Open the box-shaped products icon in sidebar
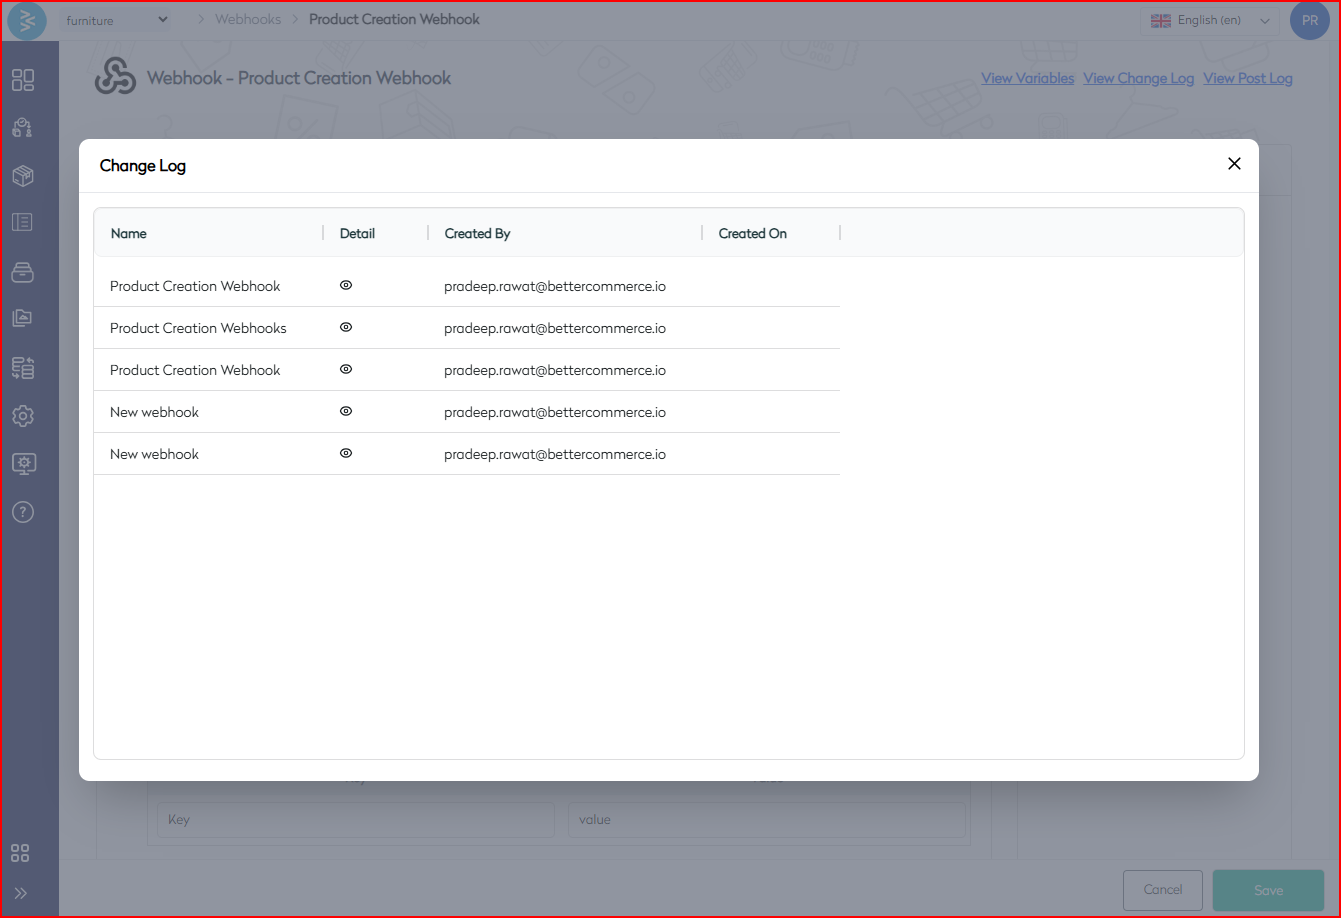Screen dimensions: 1341x918 (x=23, y=176)
